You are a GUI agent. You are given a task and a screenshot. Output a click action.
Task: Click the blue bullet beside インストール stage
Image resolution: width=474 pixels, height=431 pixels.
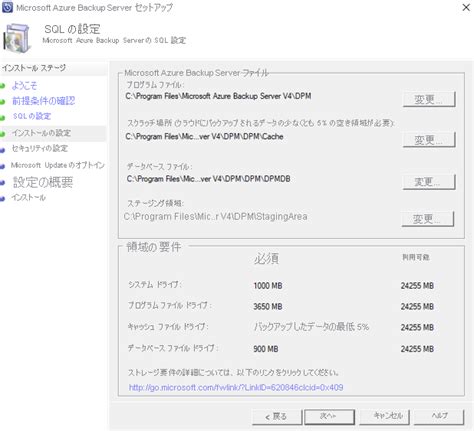click(3, 199)
